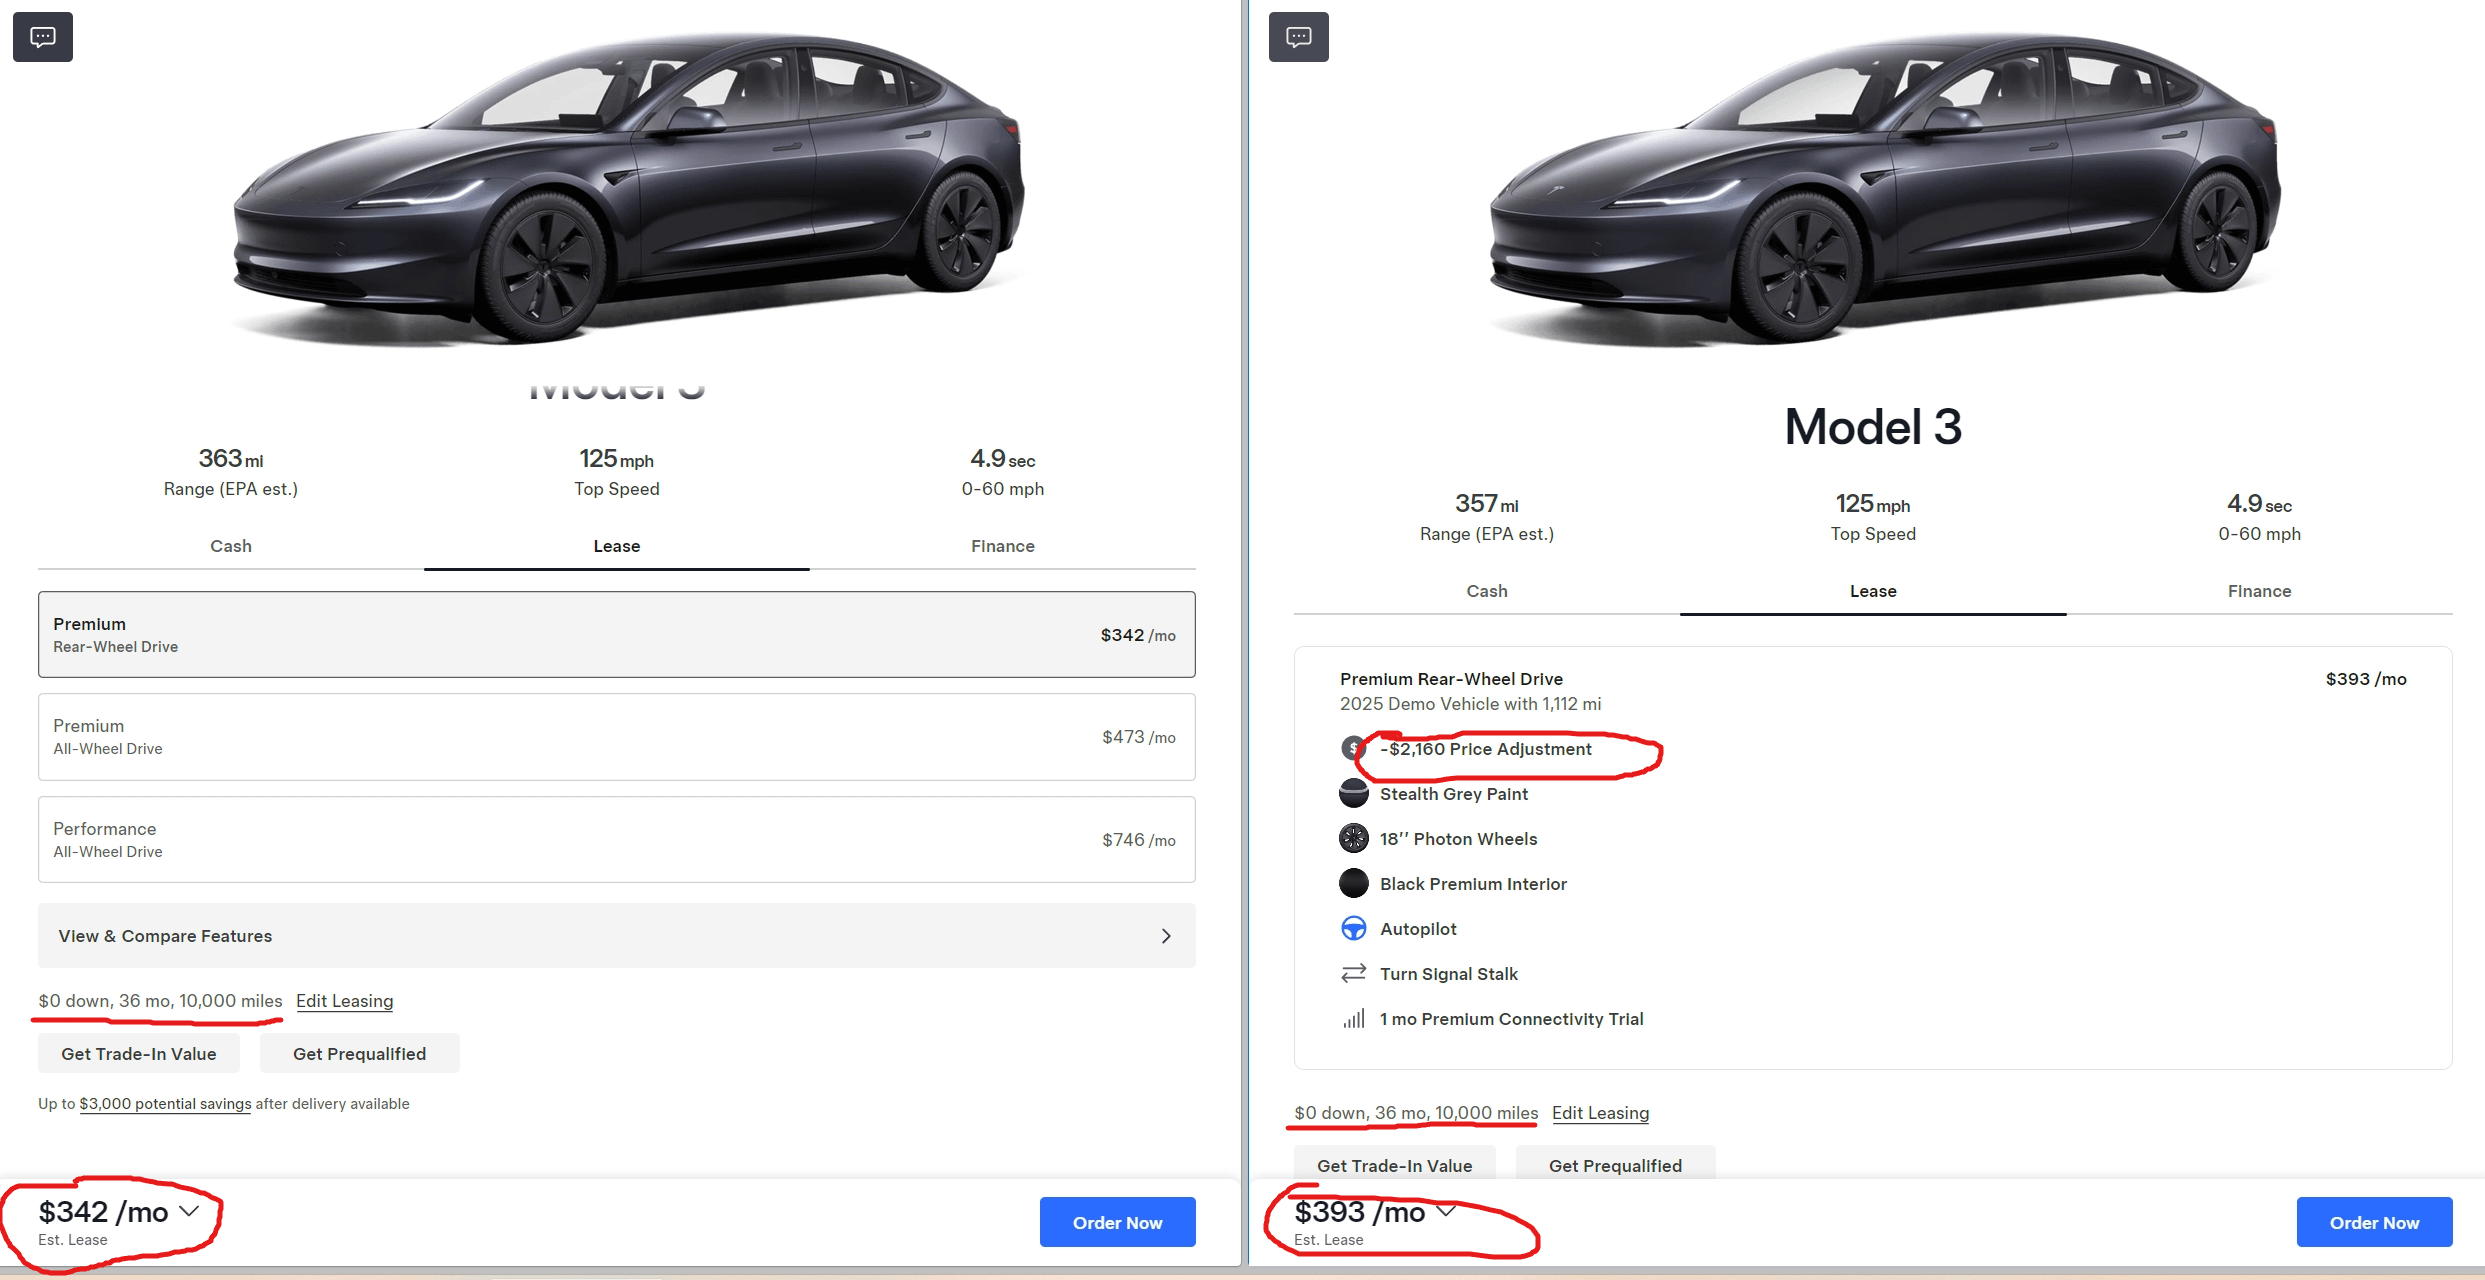Screen dimensions: 2485x1280
Task: Switch to Cash tab in left panel
Action: click(231, 546)
